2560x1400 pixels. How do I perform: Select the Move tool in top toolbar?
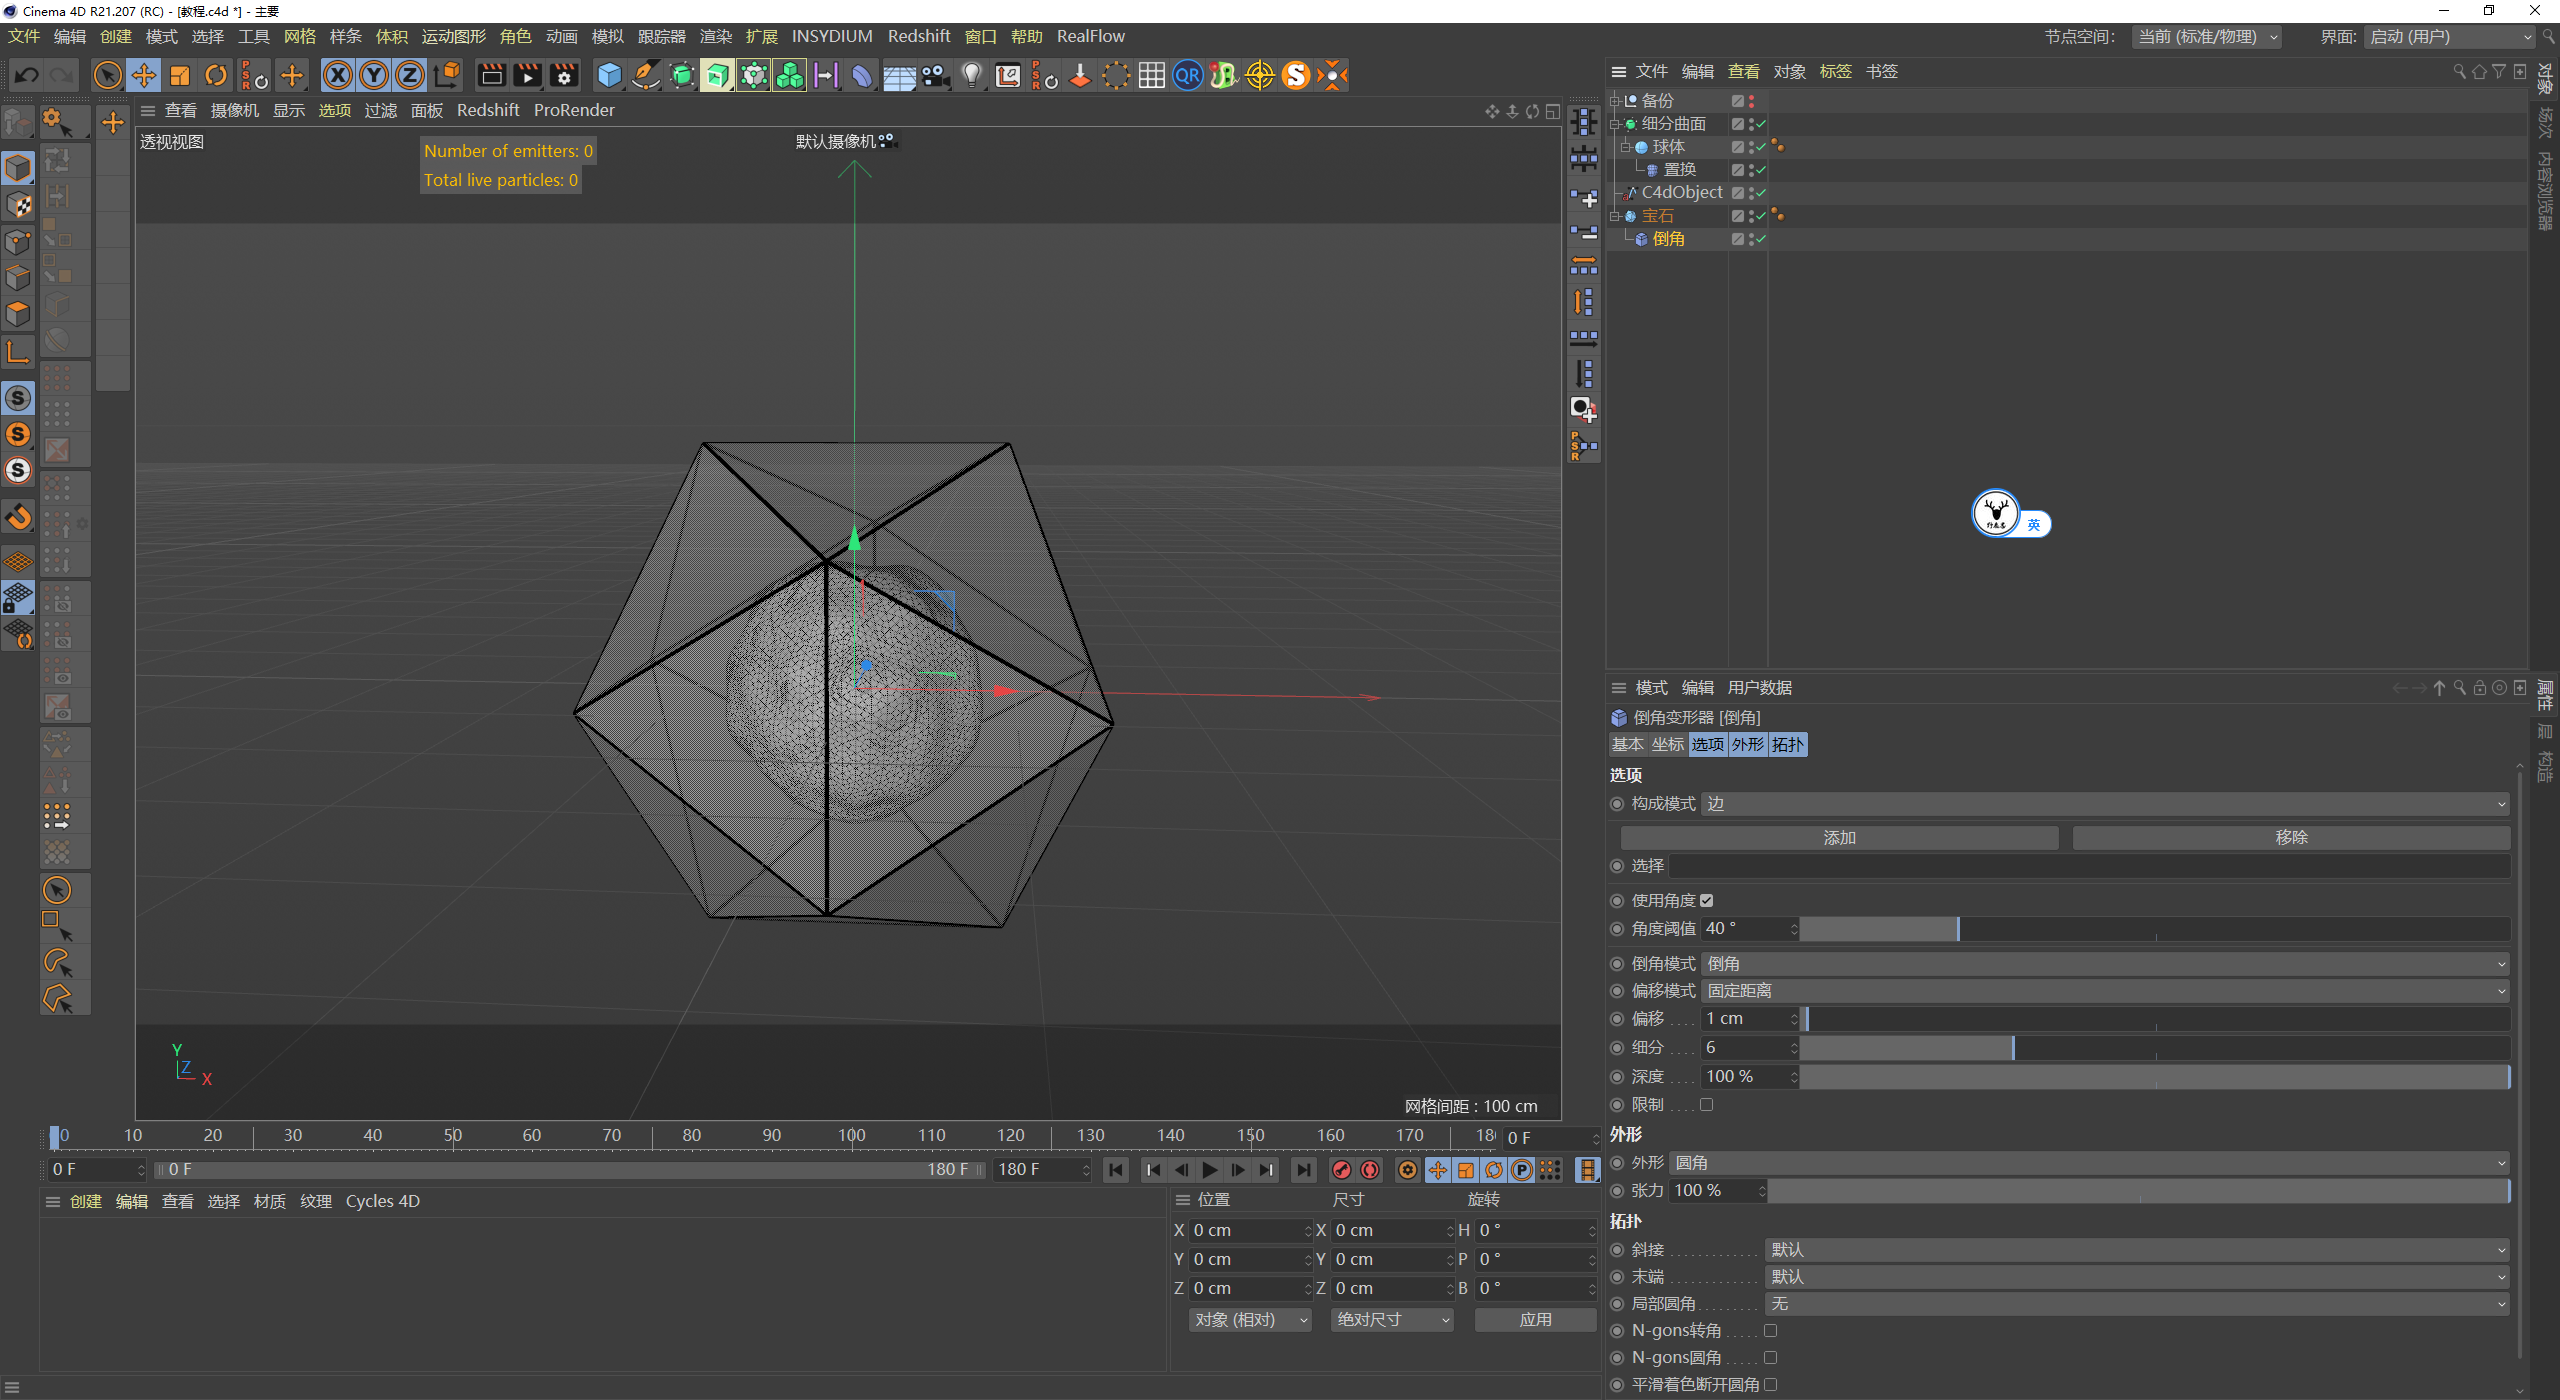(144, 75)
